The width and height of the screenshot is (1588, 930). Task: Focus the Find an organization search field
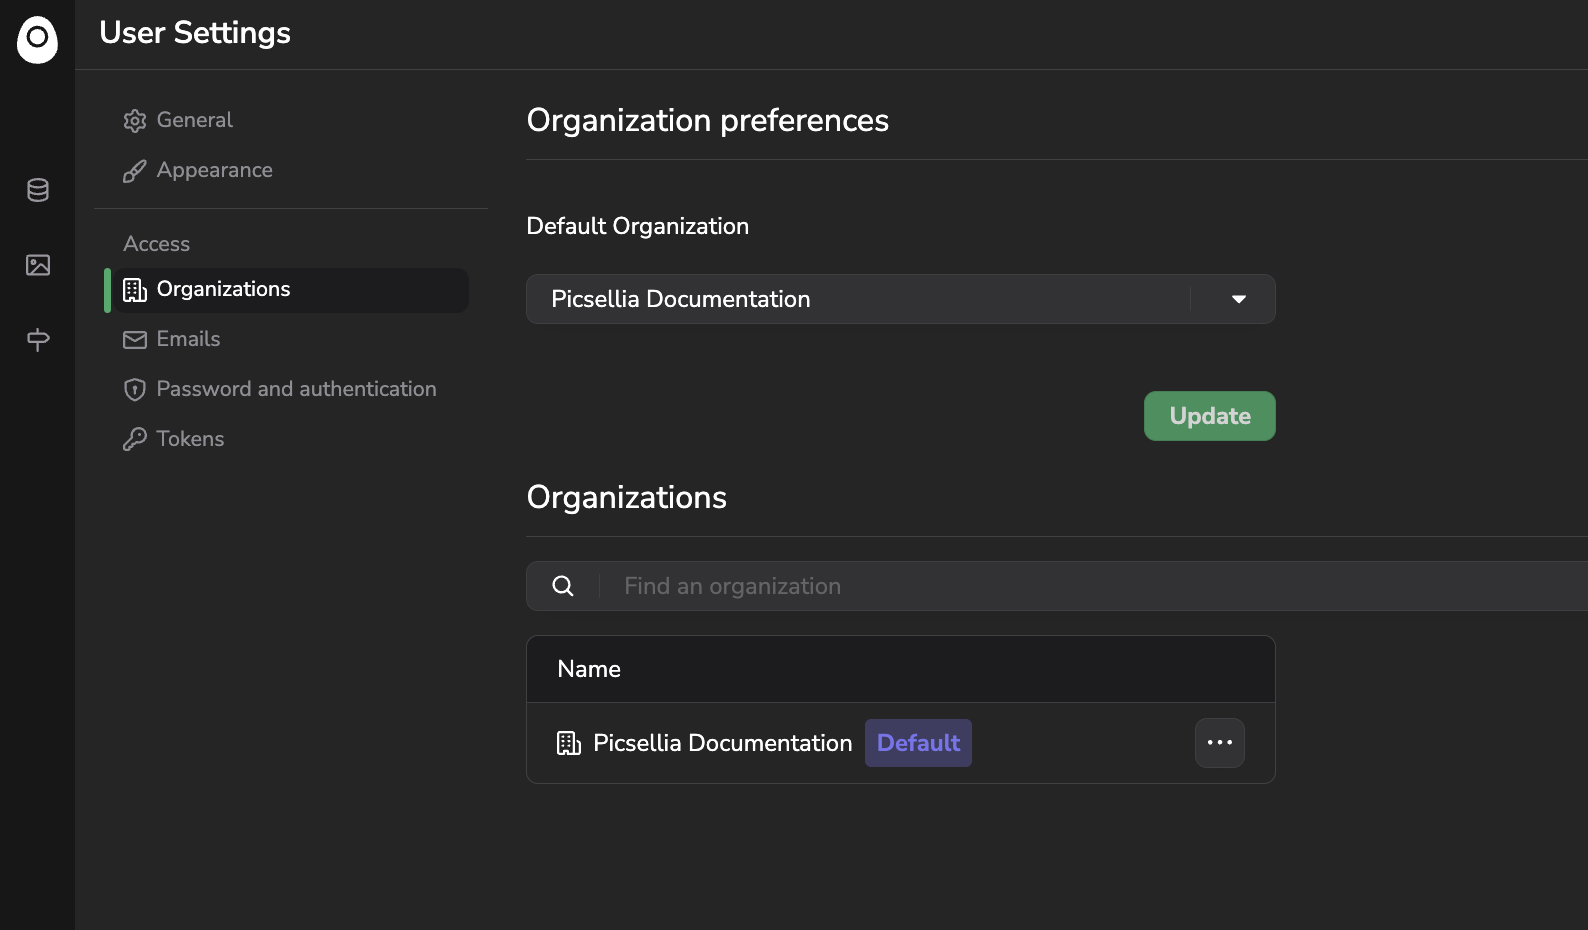pyautogui.click(x=1000, y=586)
